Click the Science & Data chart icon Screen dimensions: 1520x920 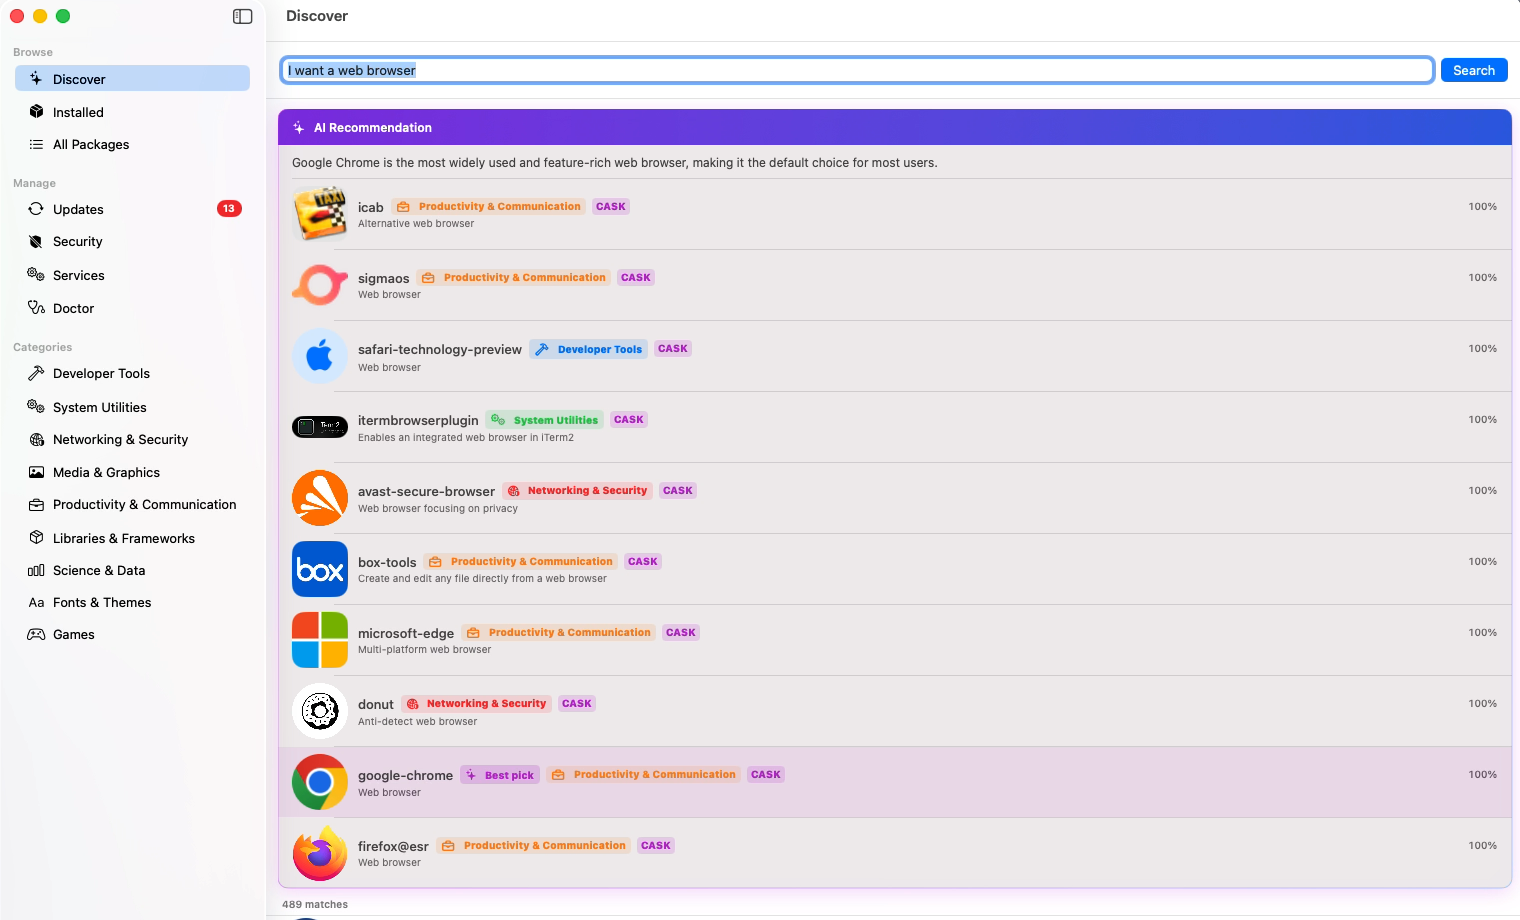pos(36,570)
